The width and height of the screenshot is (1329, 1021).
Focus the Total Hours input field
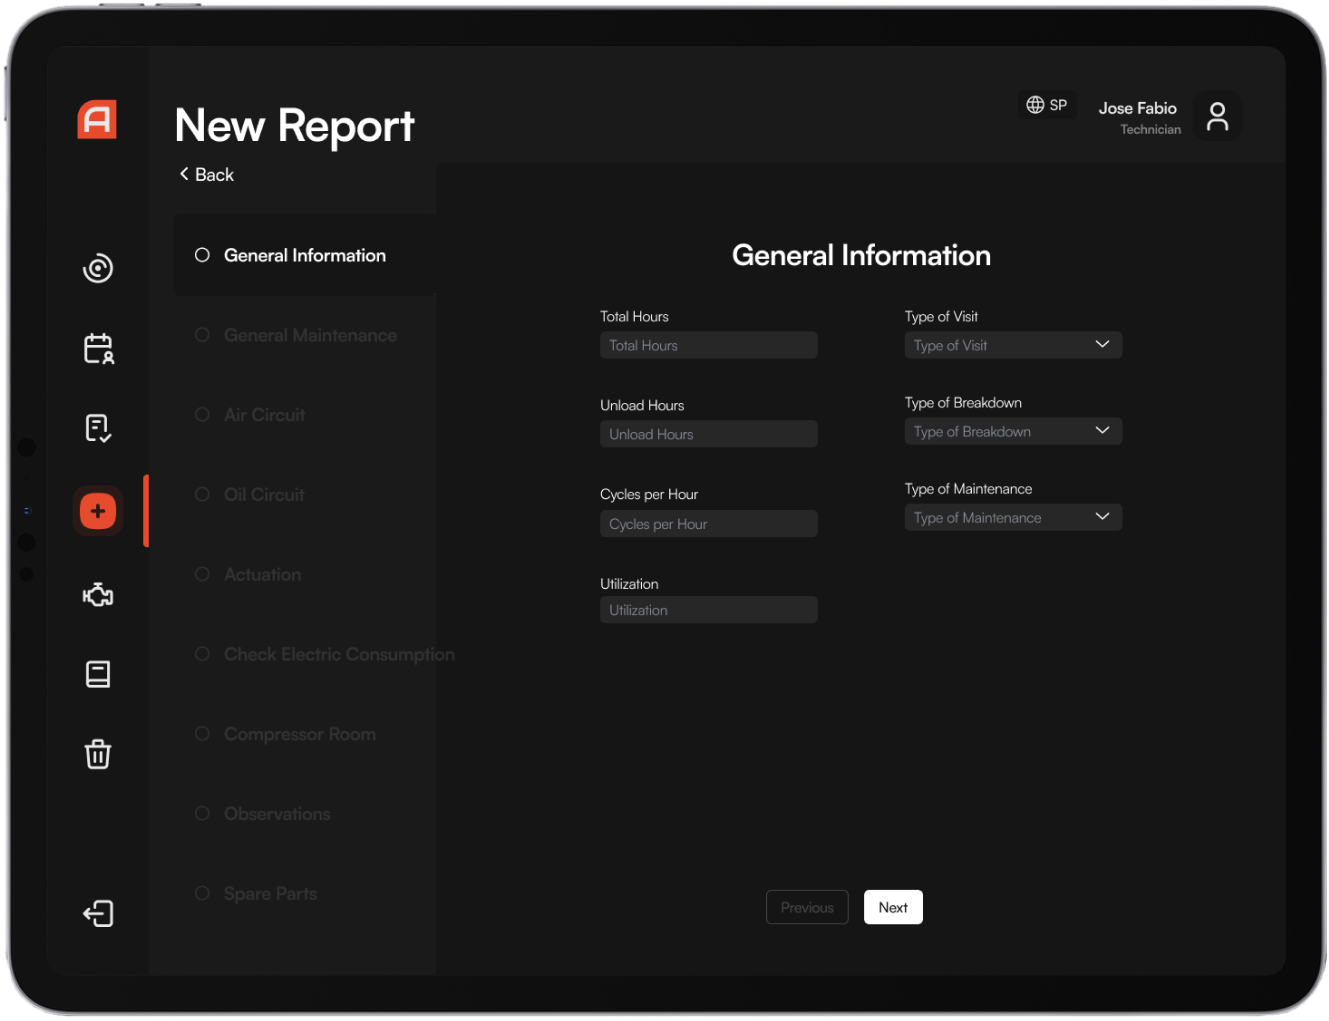[x=708, y=345]
